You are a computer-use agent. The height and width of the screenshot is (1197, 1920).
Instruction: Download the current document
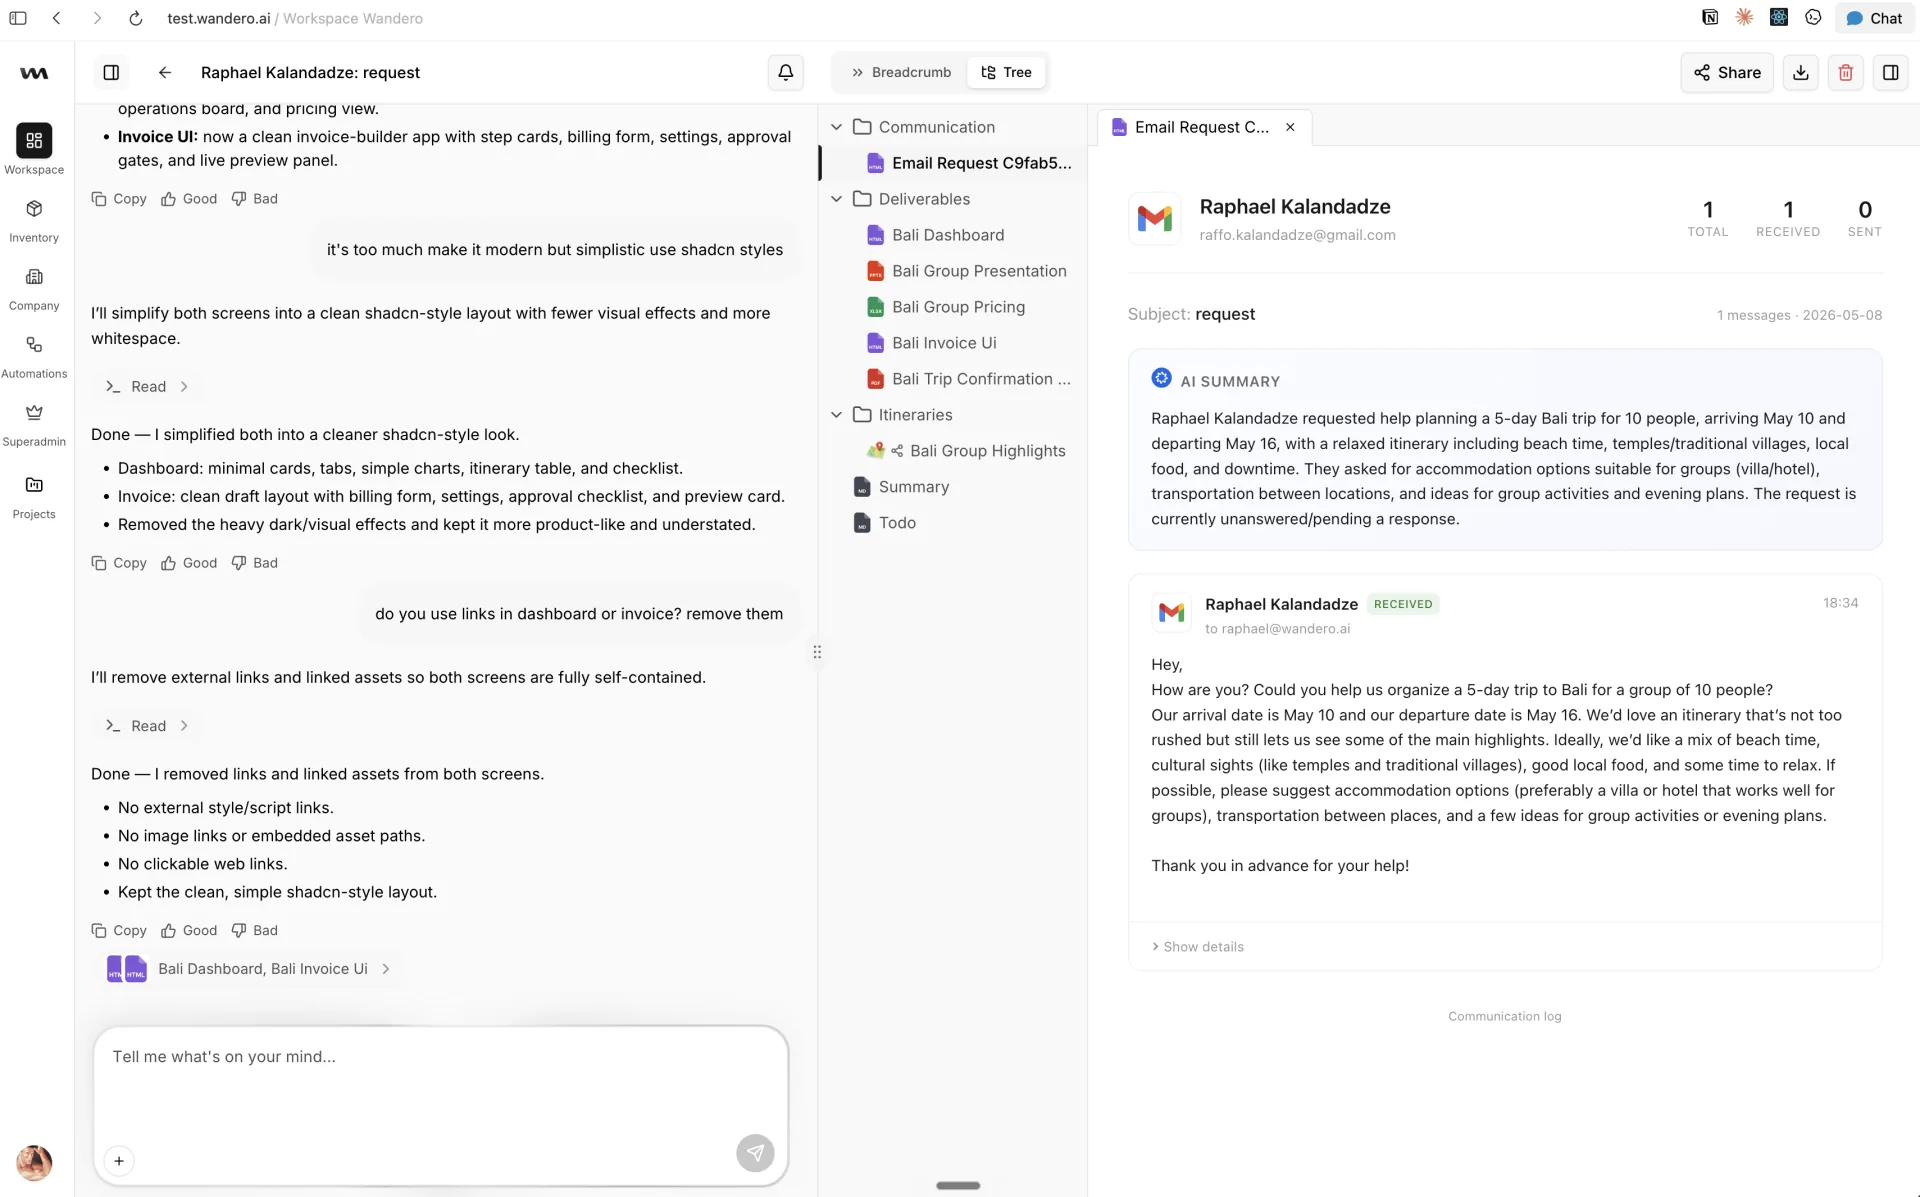click(1801, 72)
